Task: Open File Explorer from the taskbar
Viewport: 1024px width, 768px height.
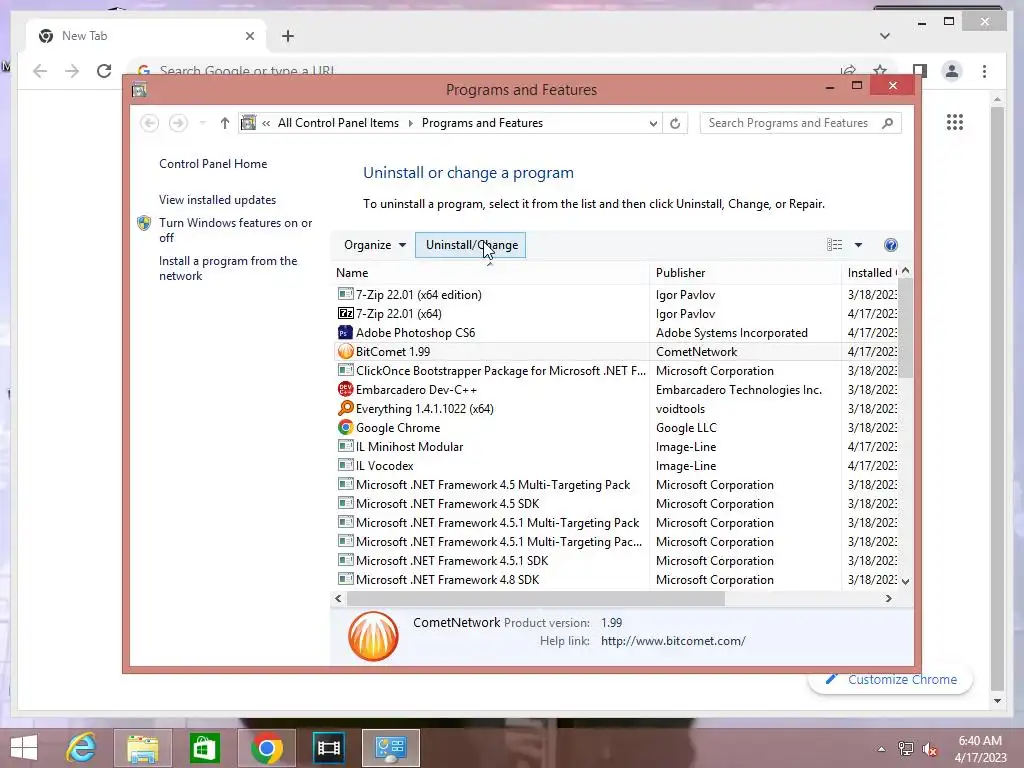Action: (x=143, y=748)
